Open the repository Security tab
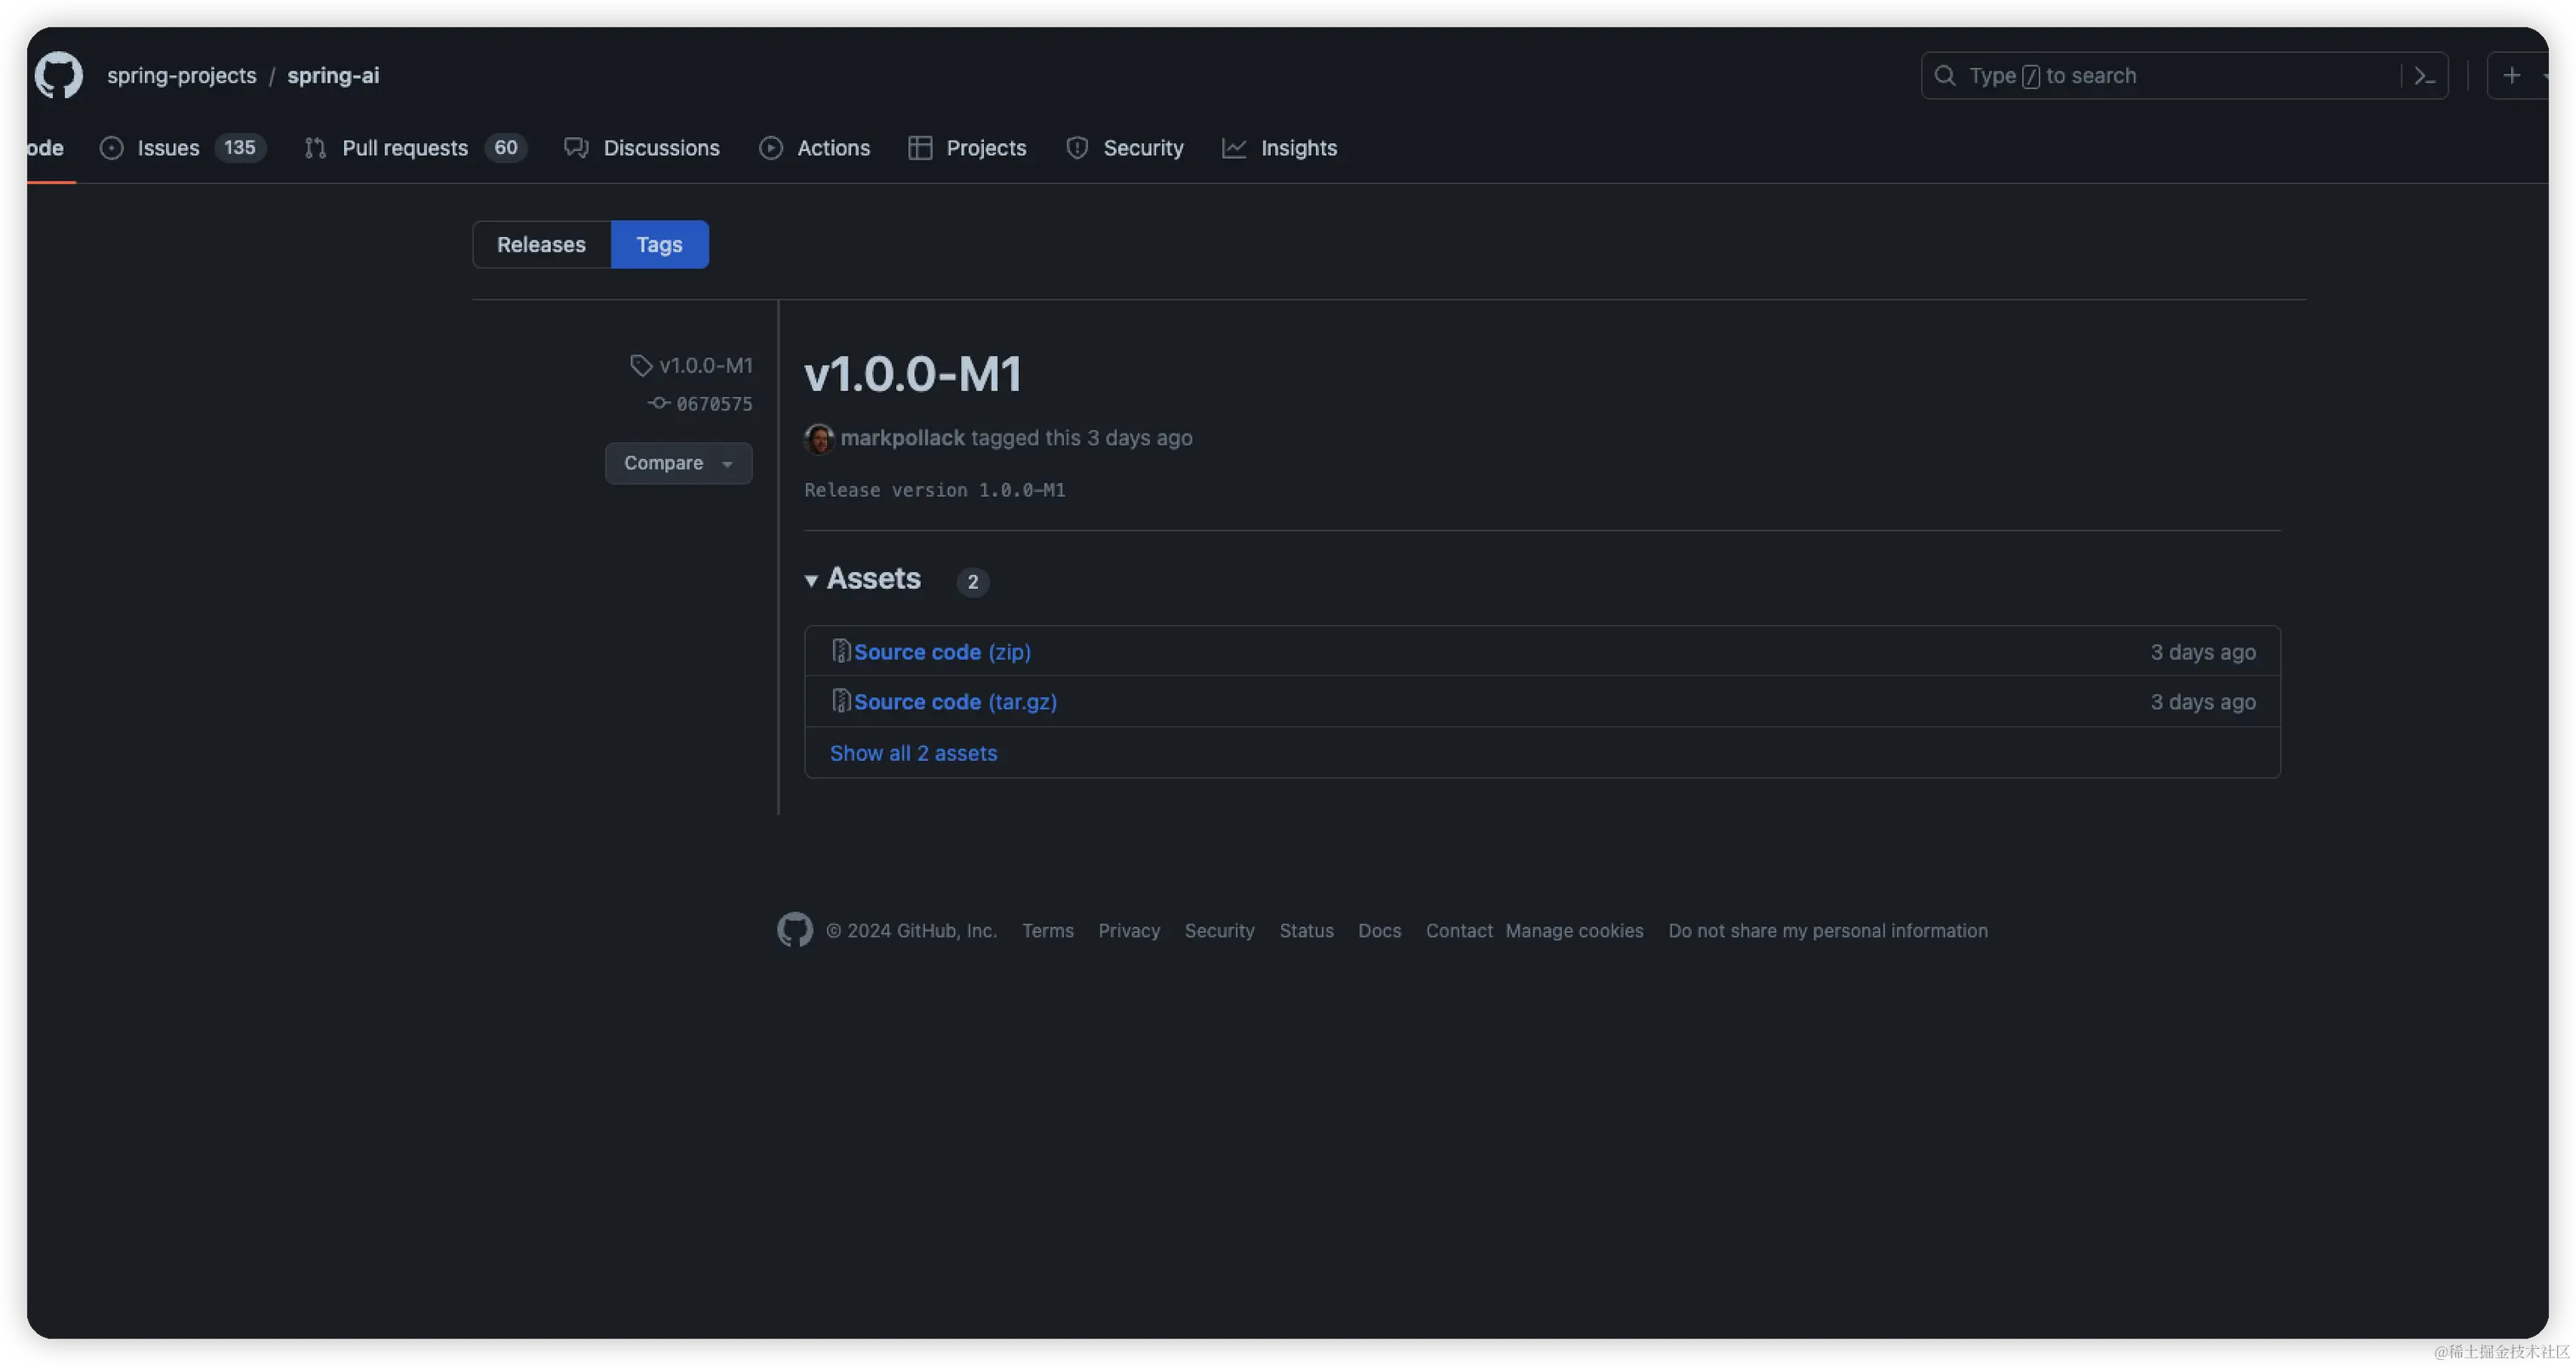This screenshot has width=2576, height=1366. (1125, 148)
